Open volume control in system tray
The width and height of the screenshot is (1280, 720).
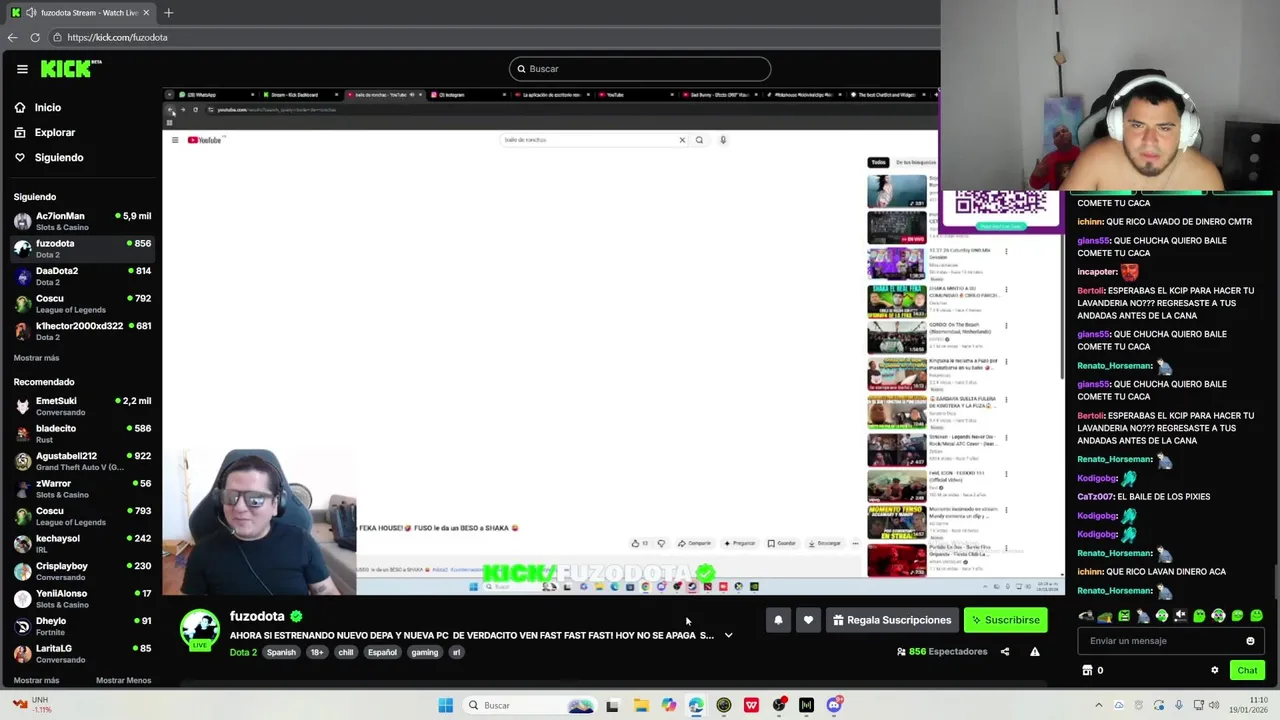point(1215,705)
